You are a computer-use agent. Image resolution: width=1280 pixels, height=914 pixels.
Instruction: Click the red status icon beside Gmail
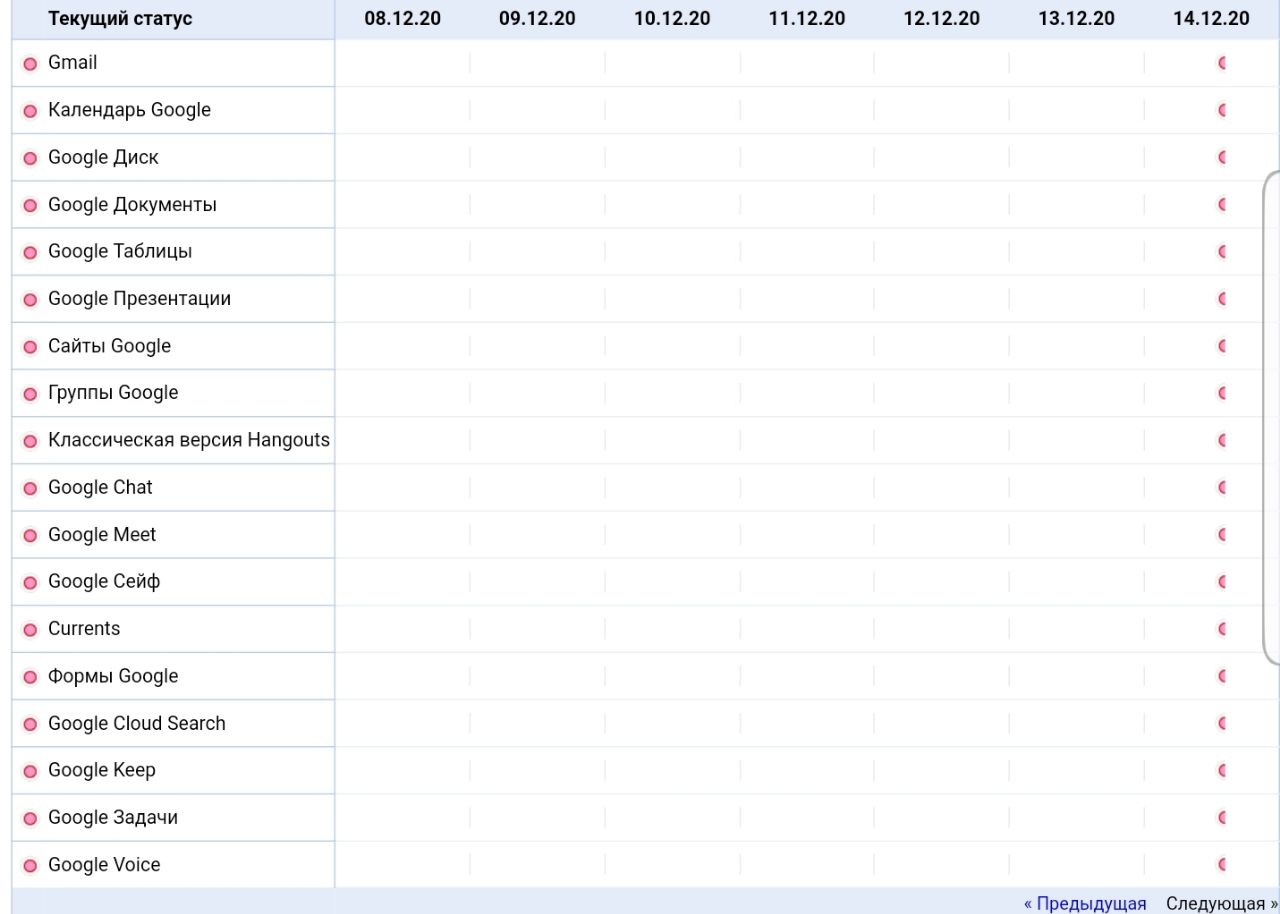click(x=30, y=64)
